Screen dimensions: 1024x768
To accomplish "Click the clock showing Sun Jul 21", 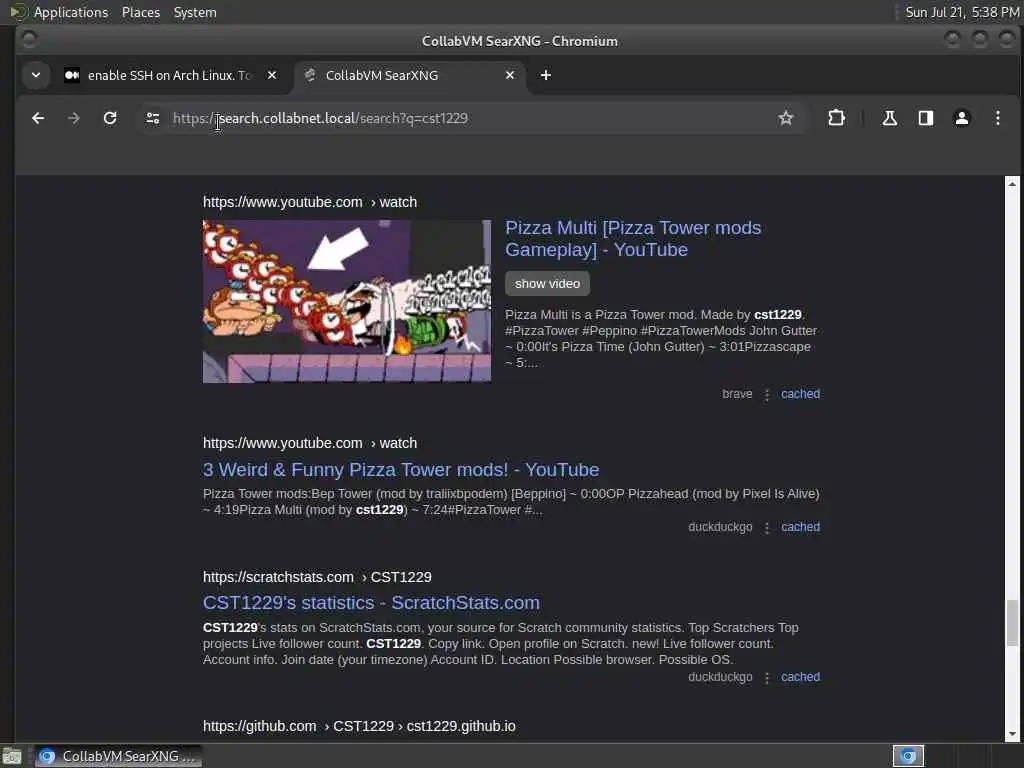I will (x=961, y=12).
